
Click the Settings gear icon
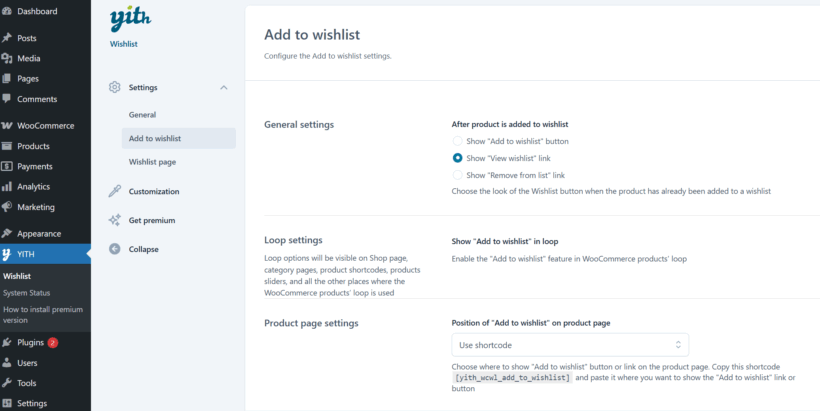pyautogui.click(x=115, y=88)
